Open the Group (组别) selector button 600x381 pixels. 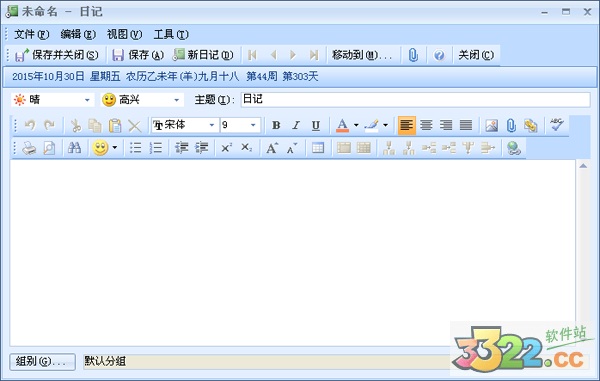(42, 361)
